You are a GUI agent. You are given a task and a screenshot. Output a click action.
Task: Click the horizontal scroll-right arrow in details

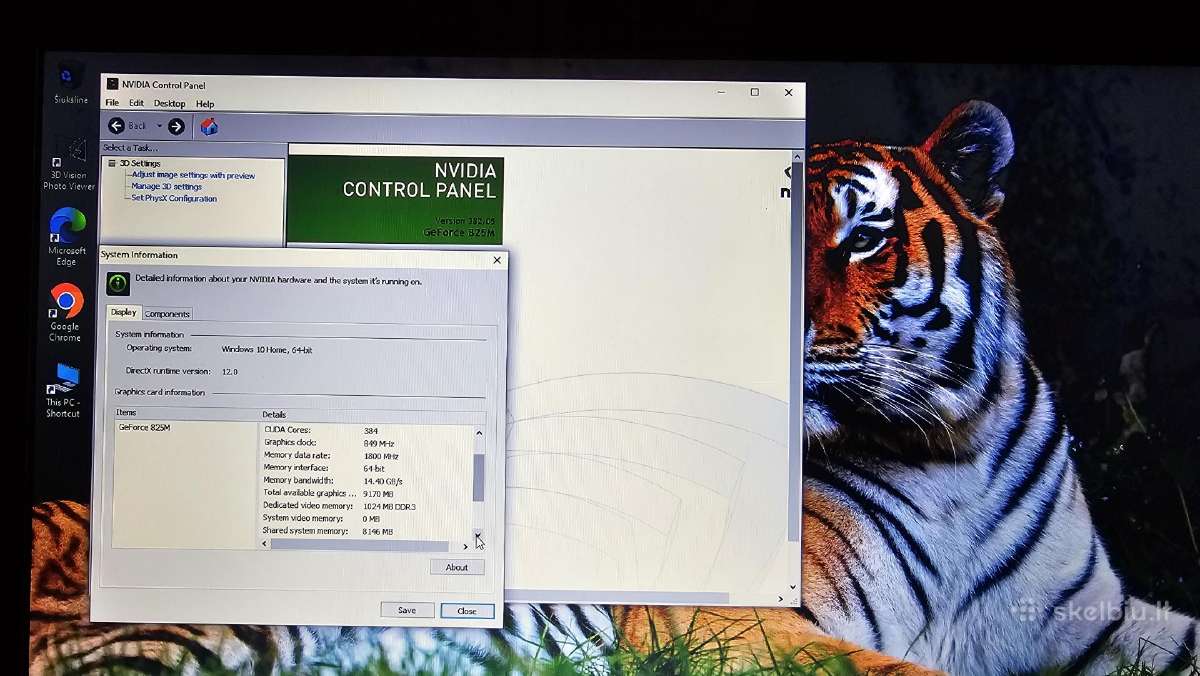[465, 546]
